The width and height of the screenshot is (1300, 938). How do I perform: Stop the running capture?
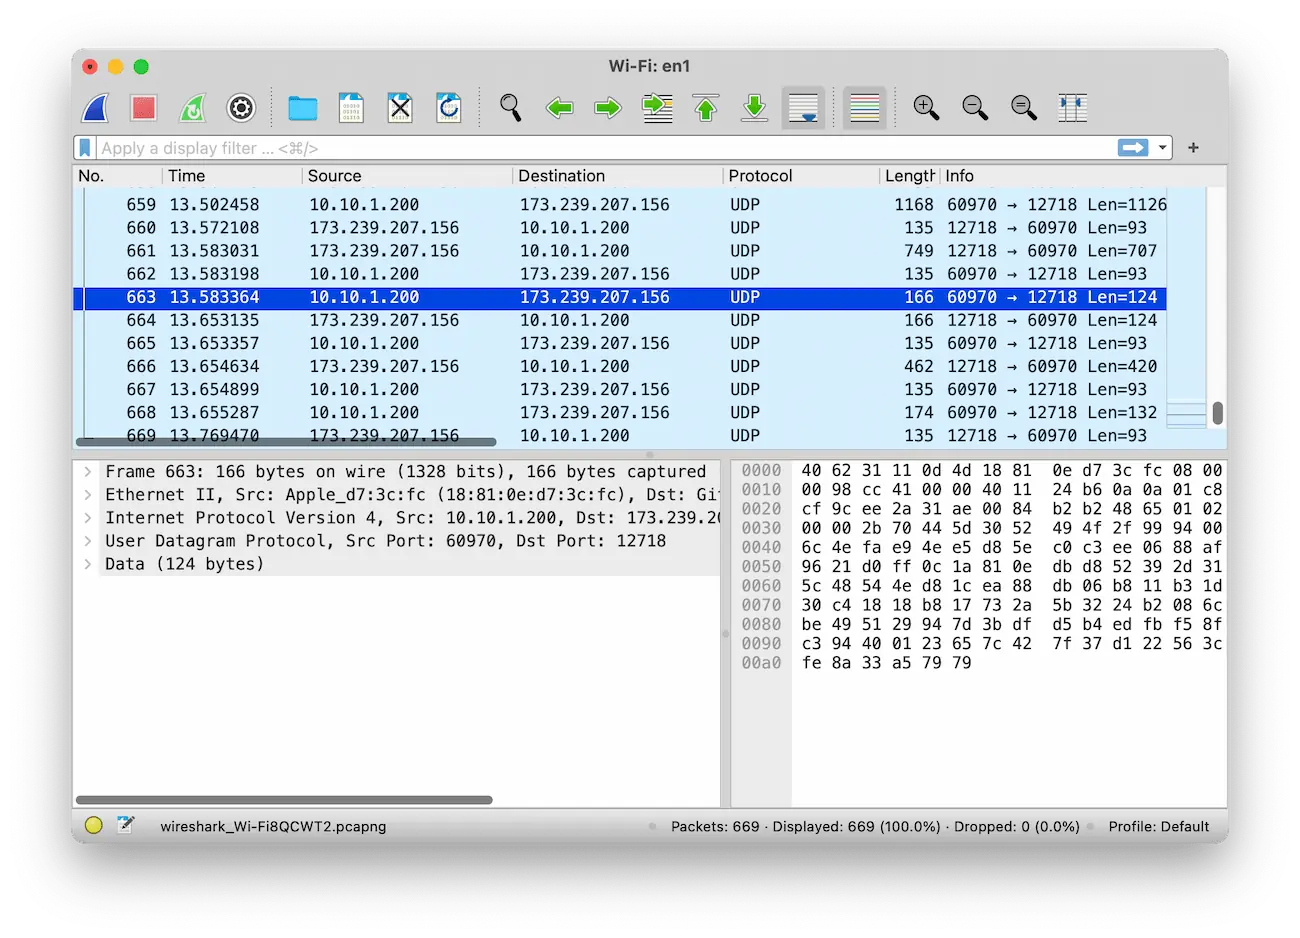pyautogui.click(x=143, y=108)
